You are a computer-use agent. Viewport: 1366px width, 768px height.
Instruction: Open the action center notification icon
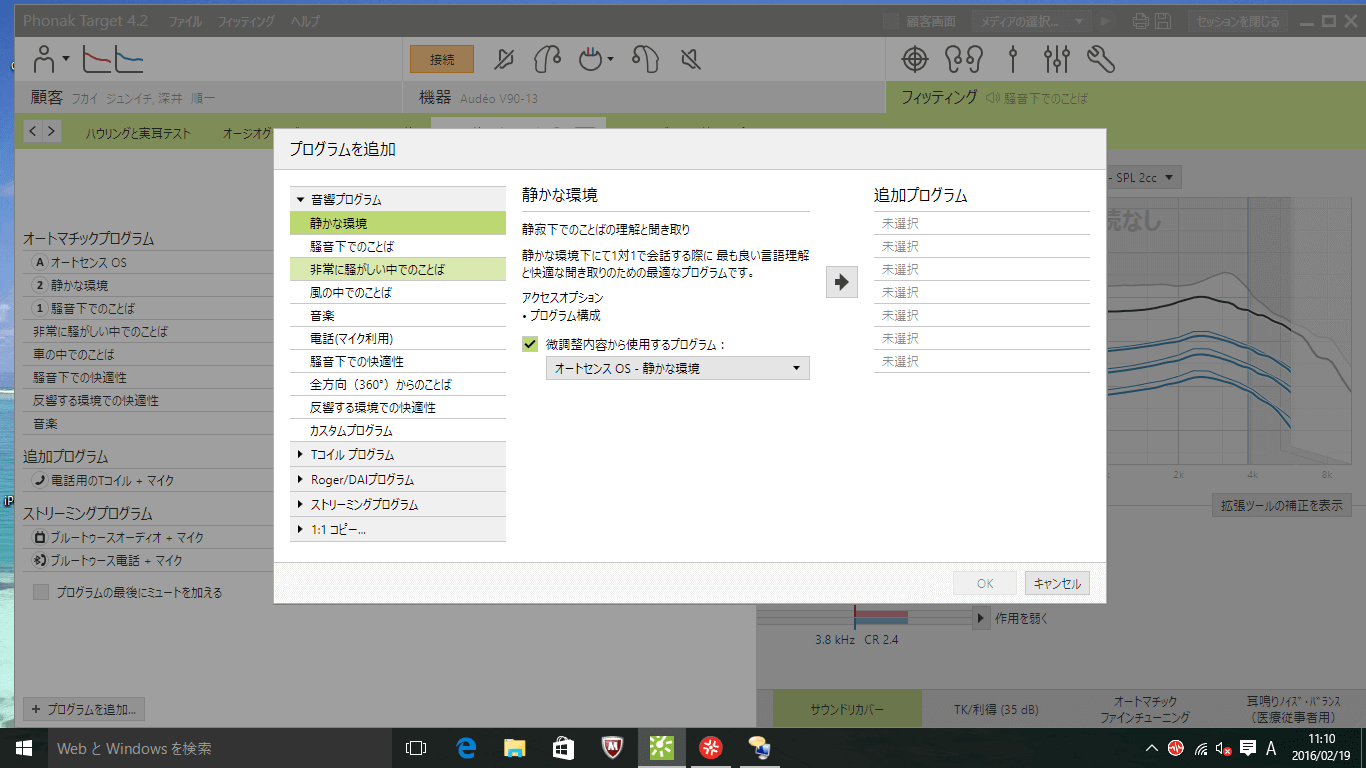(x=1248, y=747)
